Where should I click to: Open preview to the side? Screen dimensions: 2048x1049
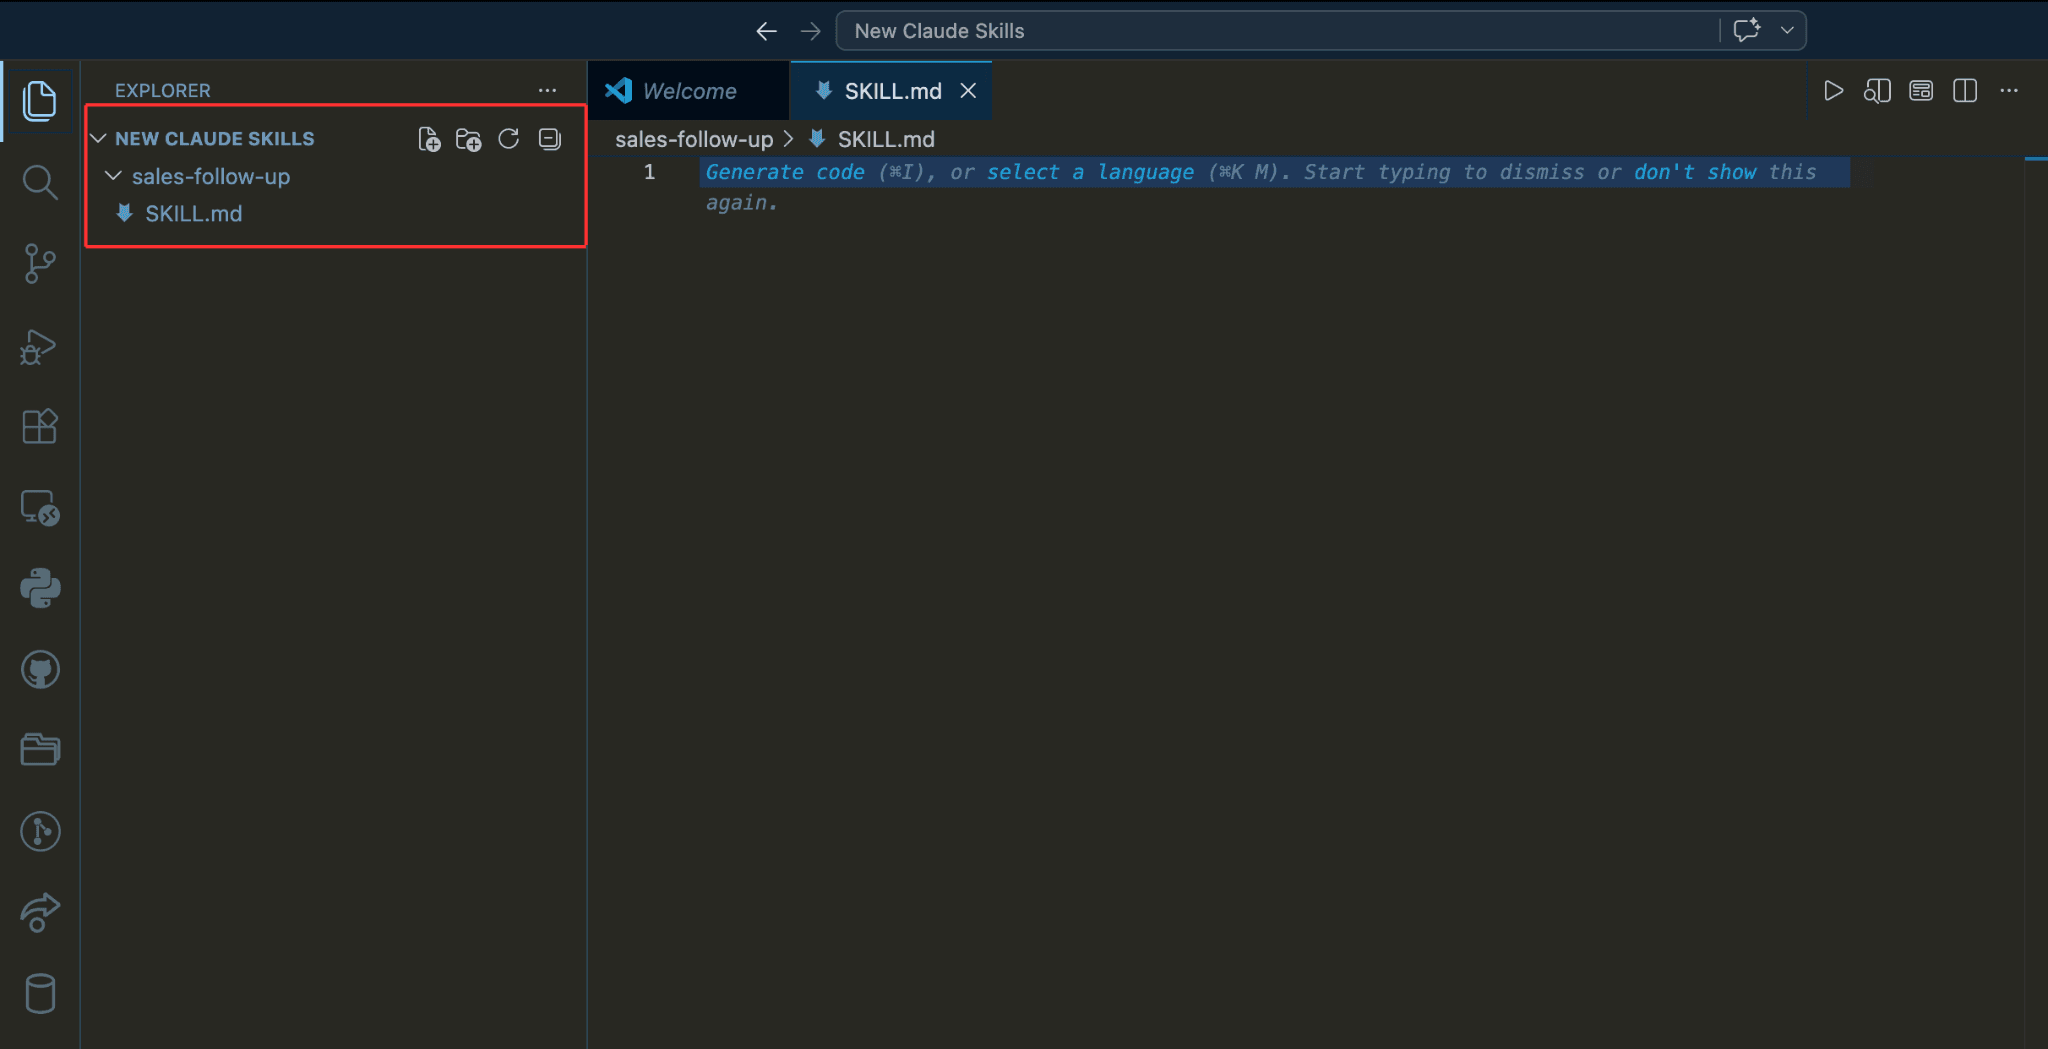point(1877,91)
